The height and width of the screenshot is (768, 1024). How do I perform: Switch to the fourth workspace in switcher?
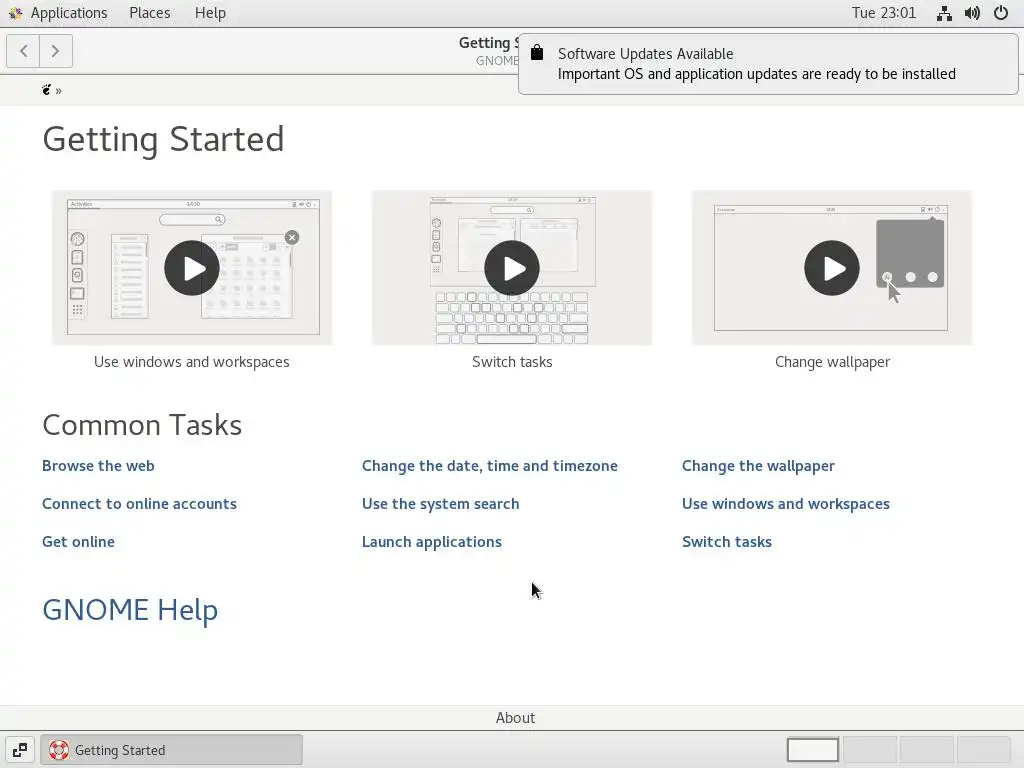(984, 750)
